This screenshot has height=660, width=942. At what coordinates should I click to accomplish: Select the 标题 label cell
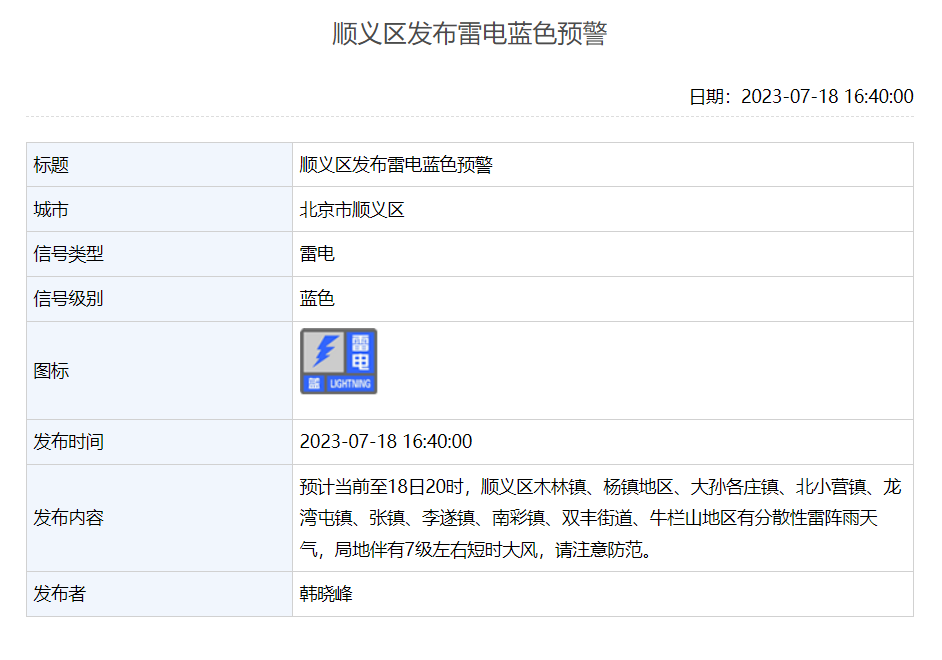[52, 165]
